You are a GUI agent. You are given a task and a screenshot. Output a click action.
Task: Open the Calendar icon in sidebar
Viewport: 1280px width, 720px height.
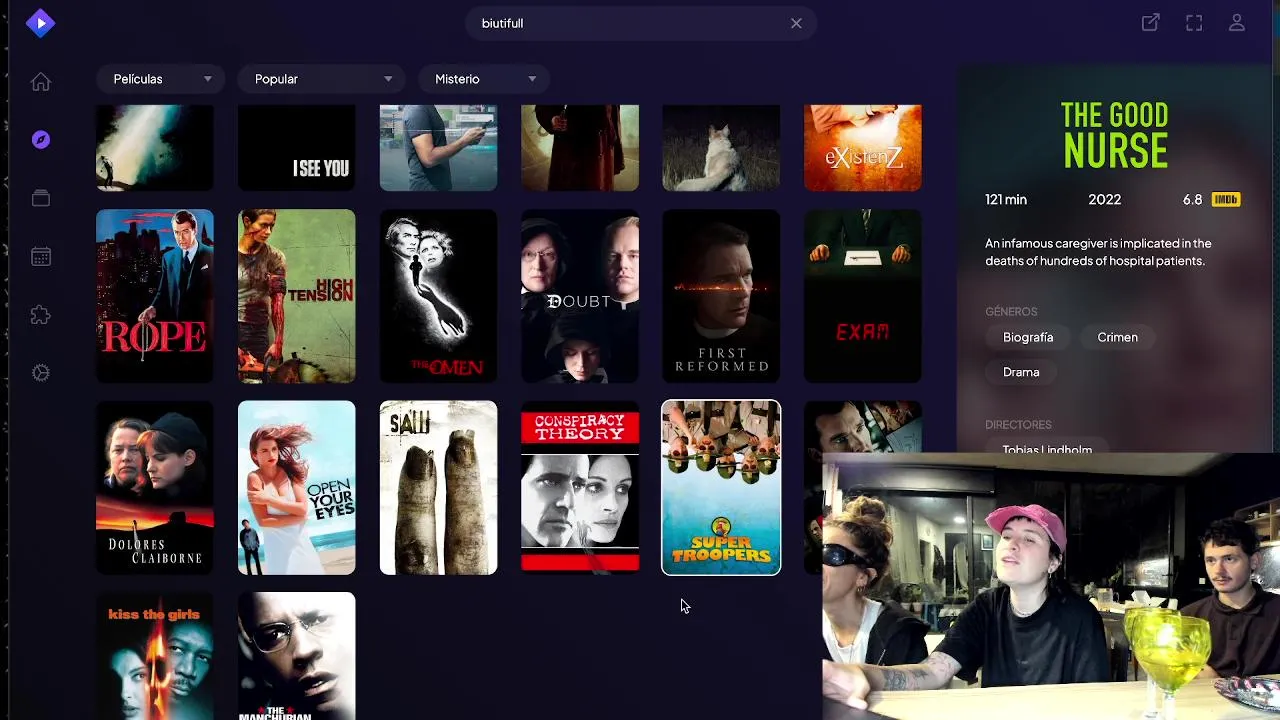tap(41, 256)
